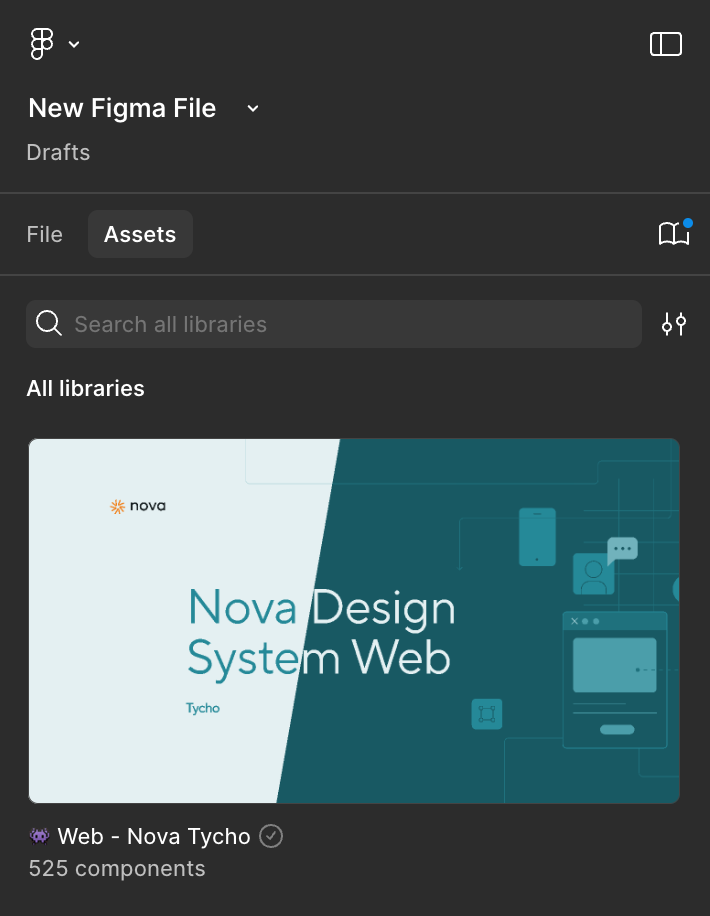
Task: Click the search magnifier icon
Action: (49, 323)
